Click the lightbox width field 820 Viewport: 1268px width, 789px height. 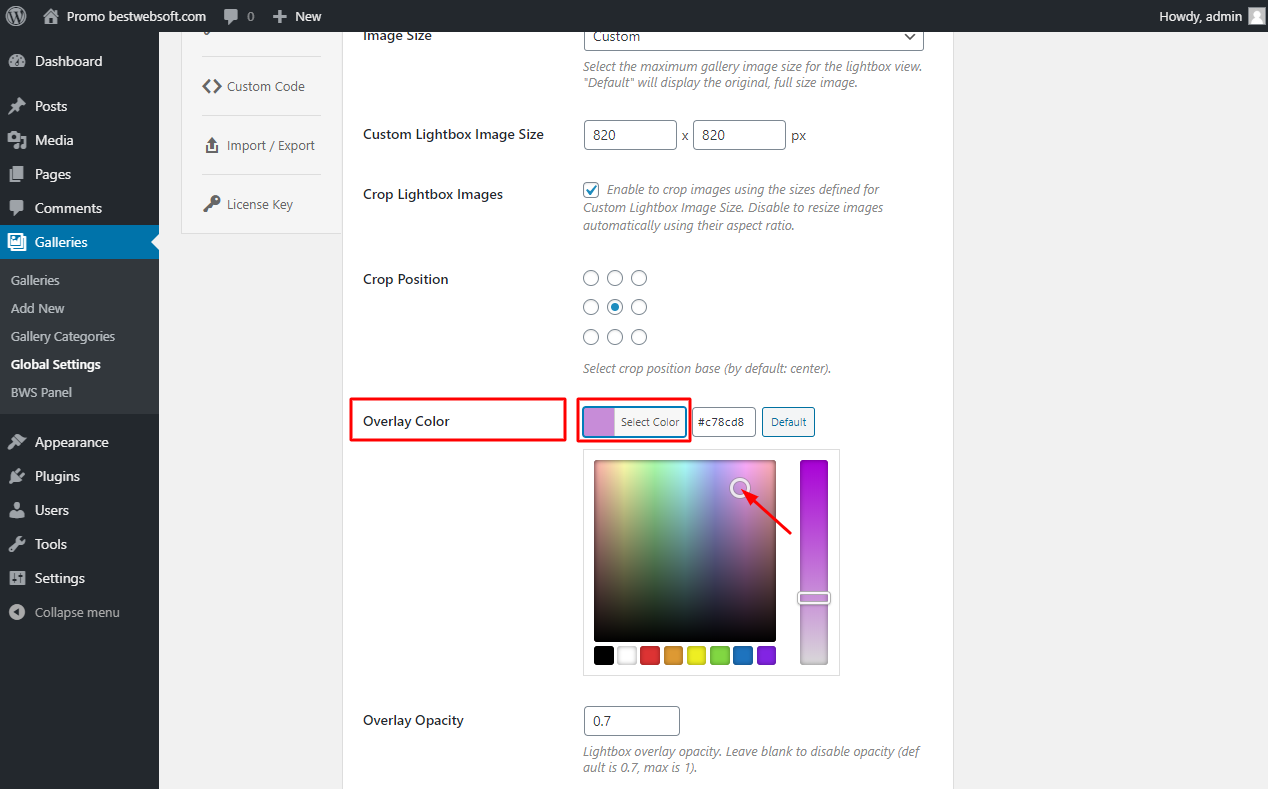click(x=631, y=135)
